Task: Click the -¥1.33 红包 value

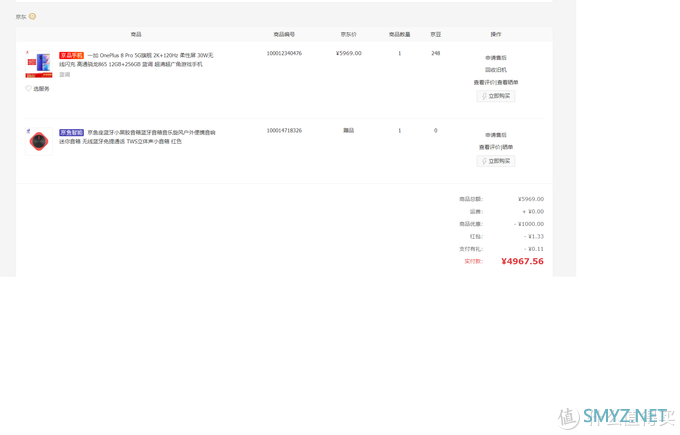Action: pos(534,236)
